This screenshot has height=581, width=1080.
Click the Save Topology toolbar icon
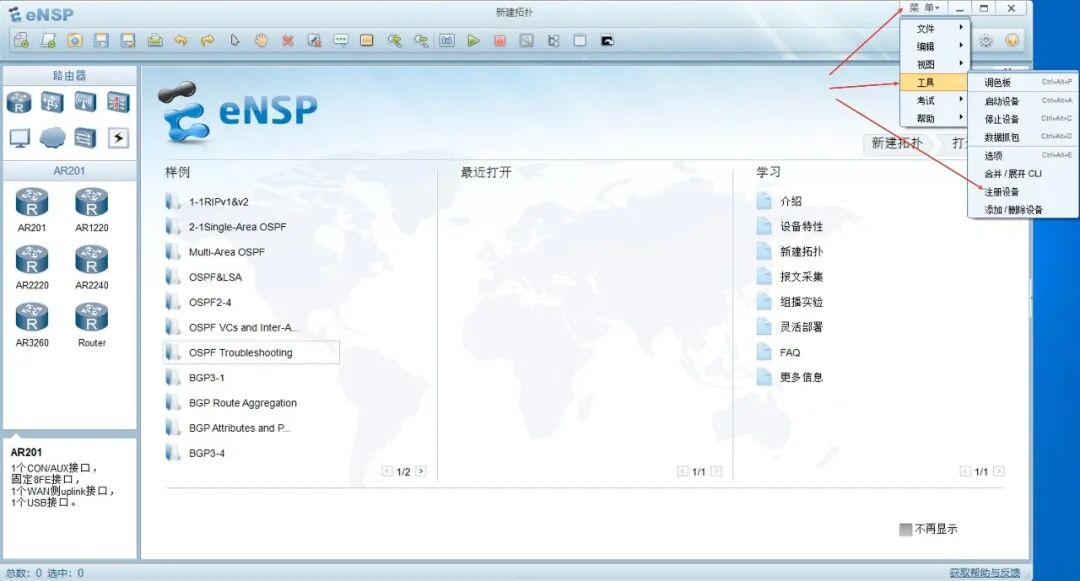click(101, 41)
